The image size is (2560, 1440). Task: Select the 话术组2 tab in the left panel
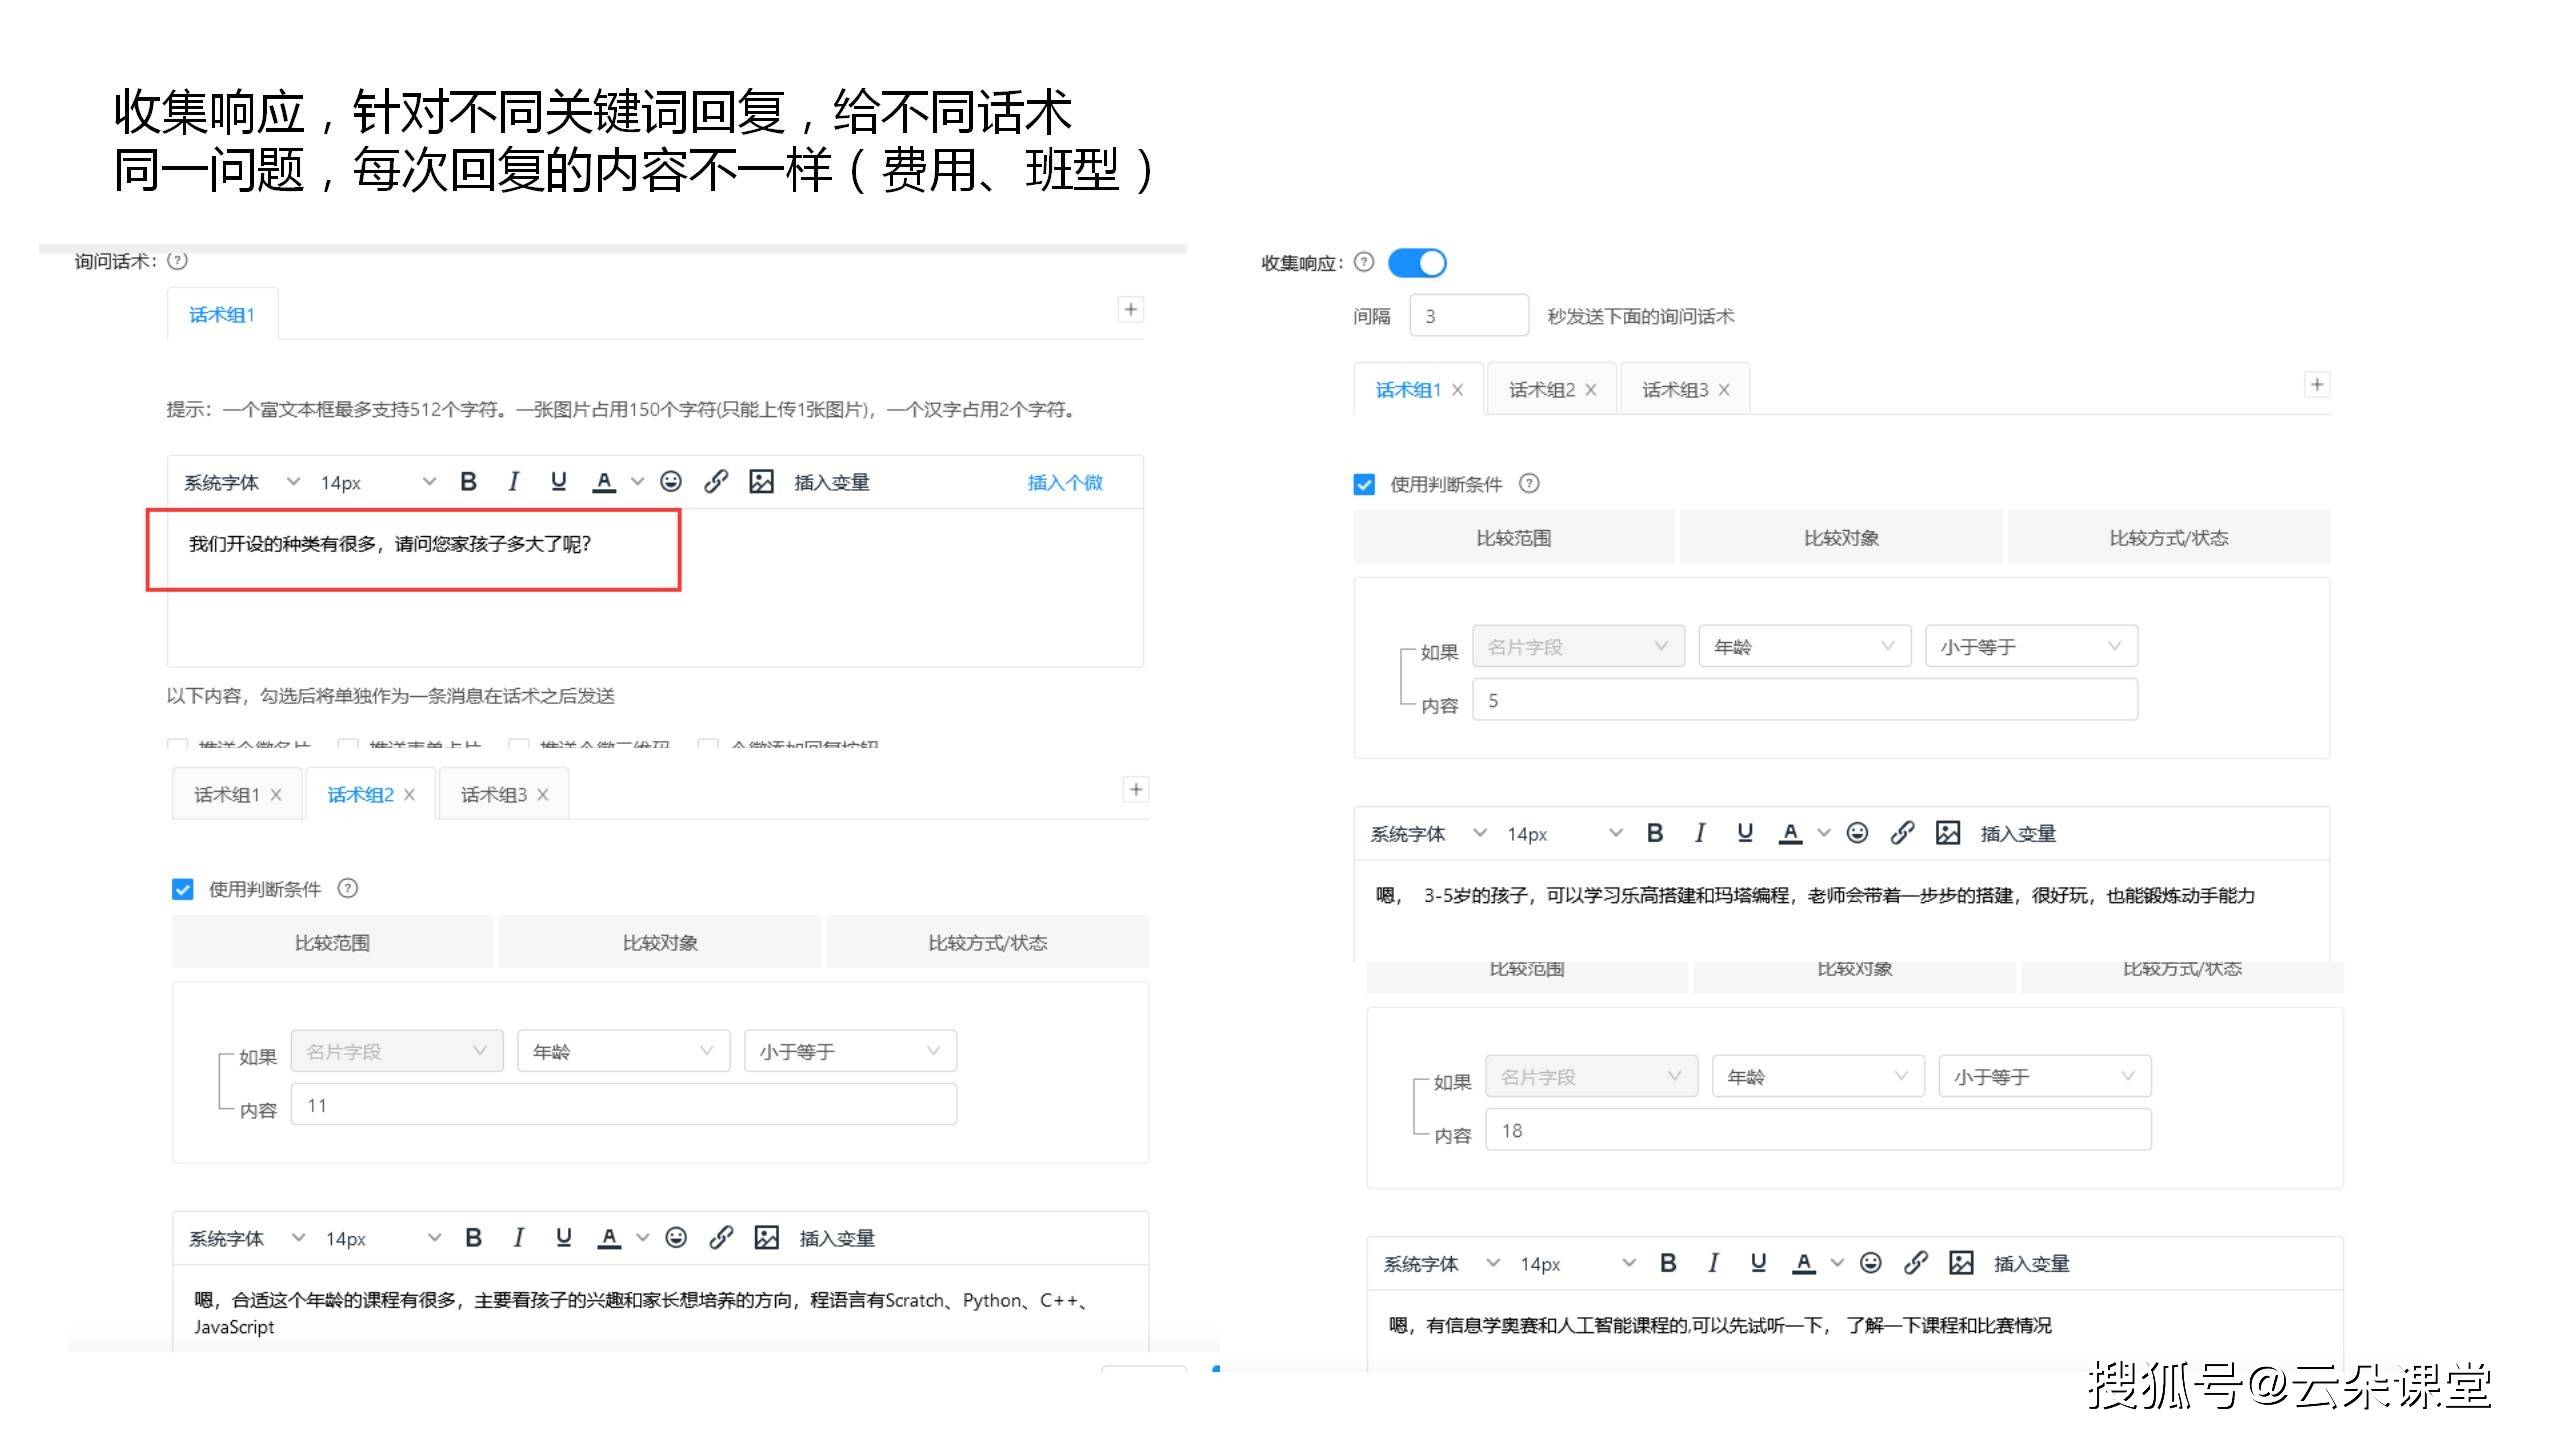point(362,793)
